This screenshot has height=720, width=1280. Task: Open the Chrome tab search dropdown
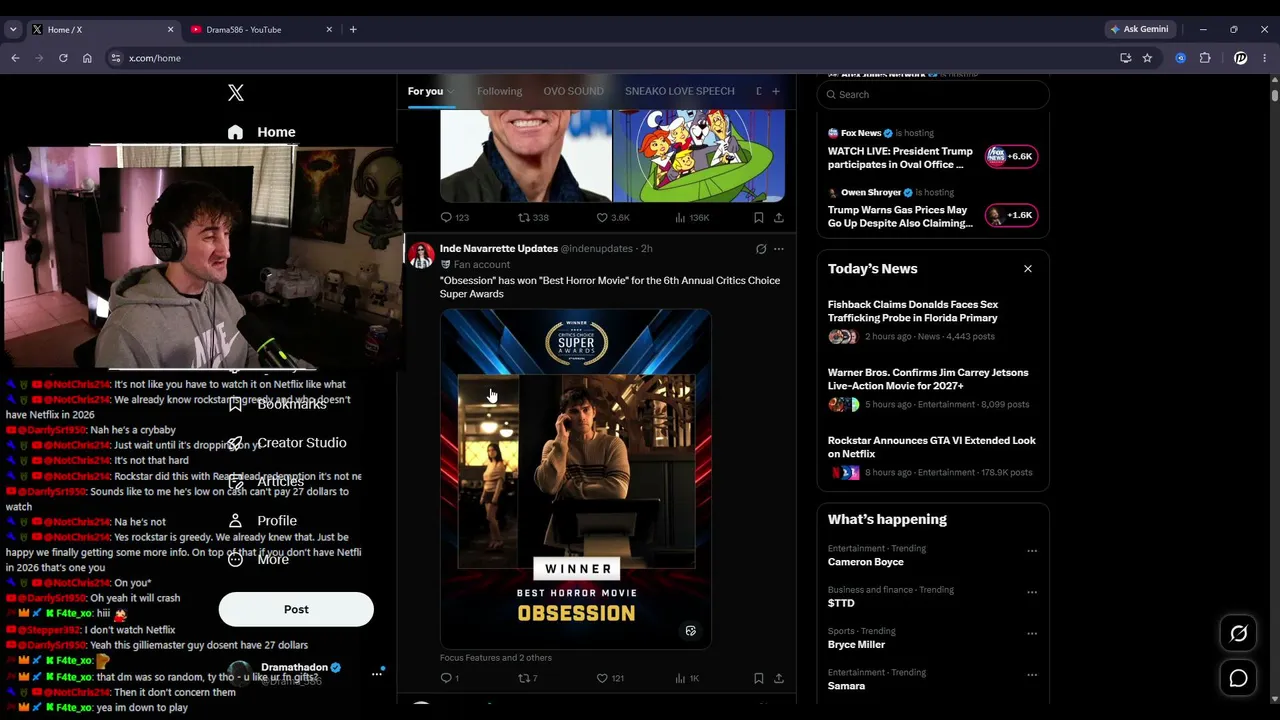[x=13, y=30]
